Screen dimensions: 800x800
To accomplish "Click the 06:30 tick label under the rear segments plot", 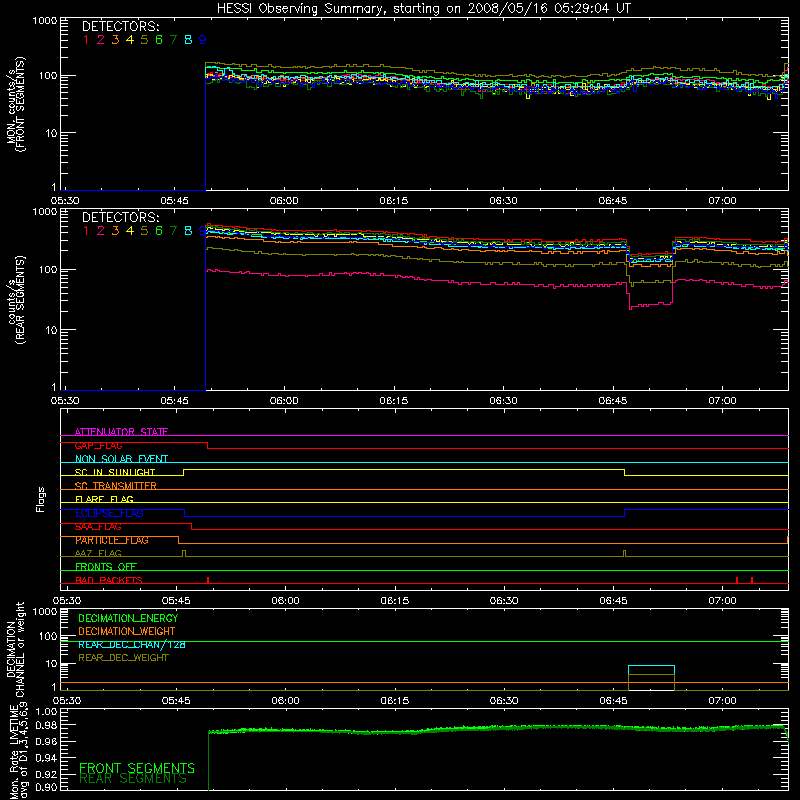I will pyautogui.click(x=503, y=401).
